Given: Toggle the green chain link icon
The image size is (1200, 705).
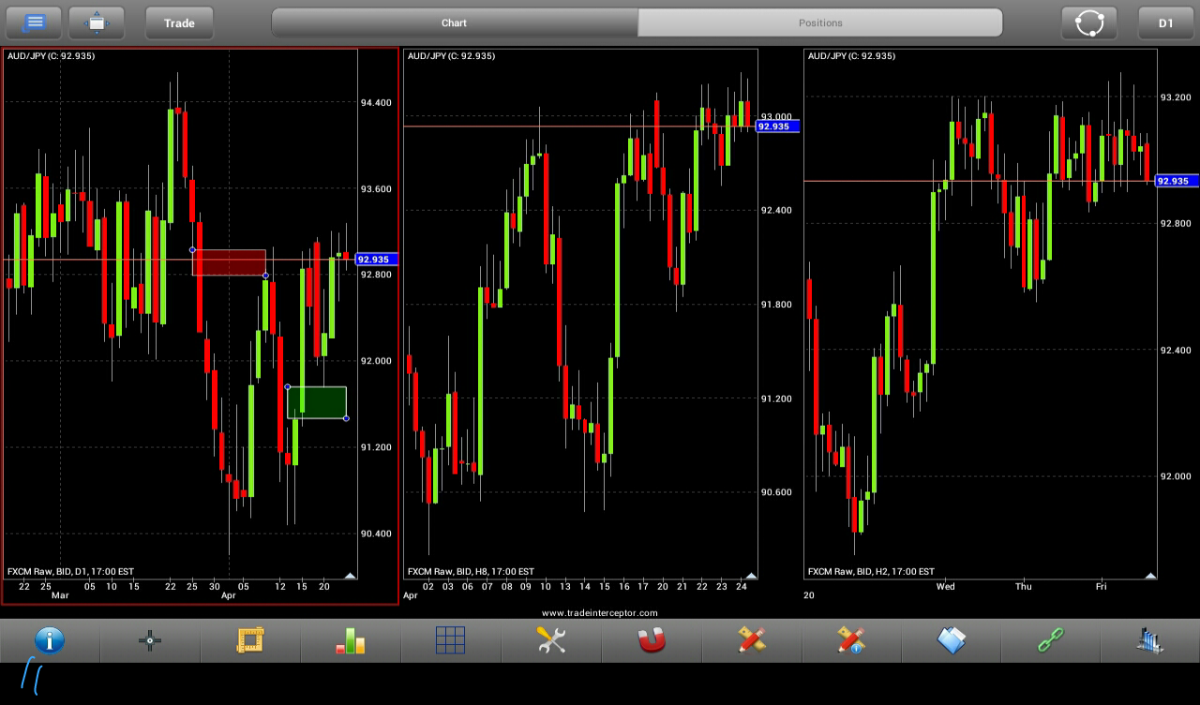Looking at the screenshot, I should point(1051,640).
